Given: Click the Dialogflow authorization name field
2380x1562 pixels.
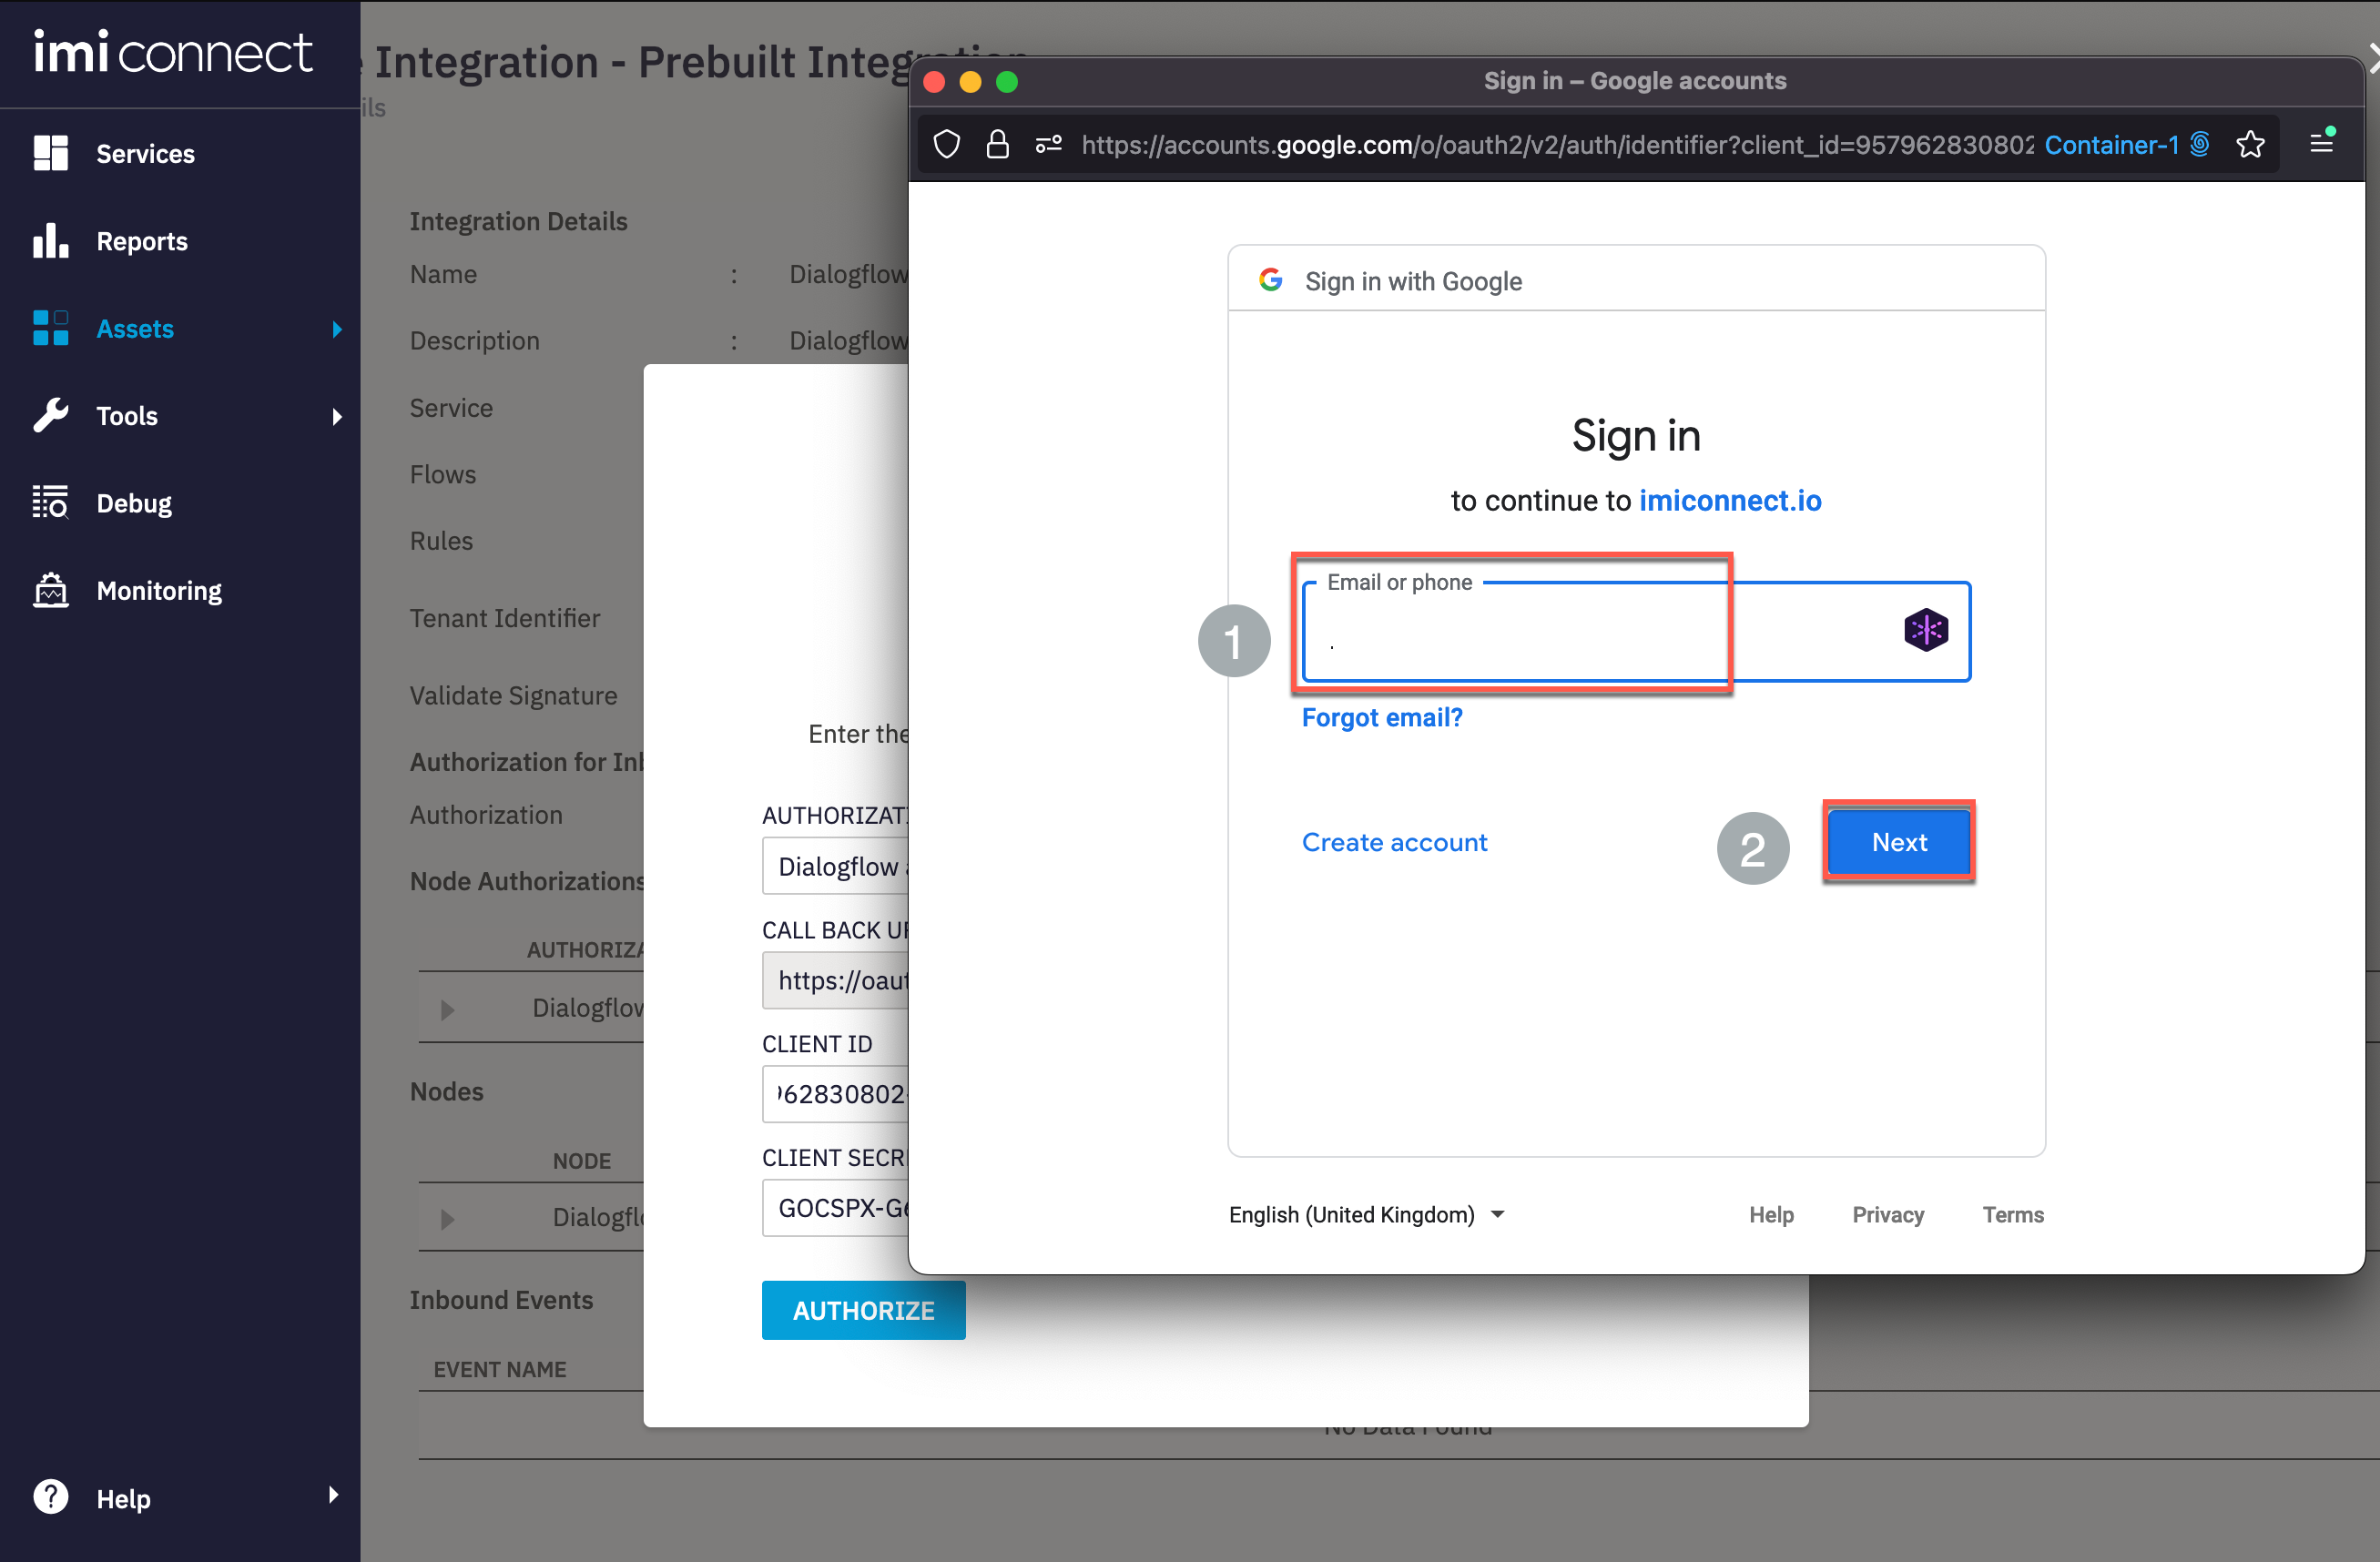Looking at the screenshot, I should click(x=836, y=866).
